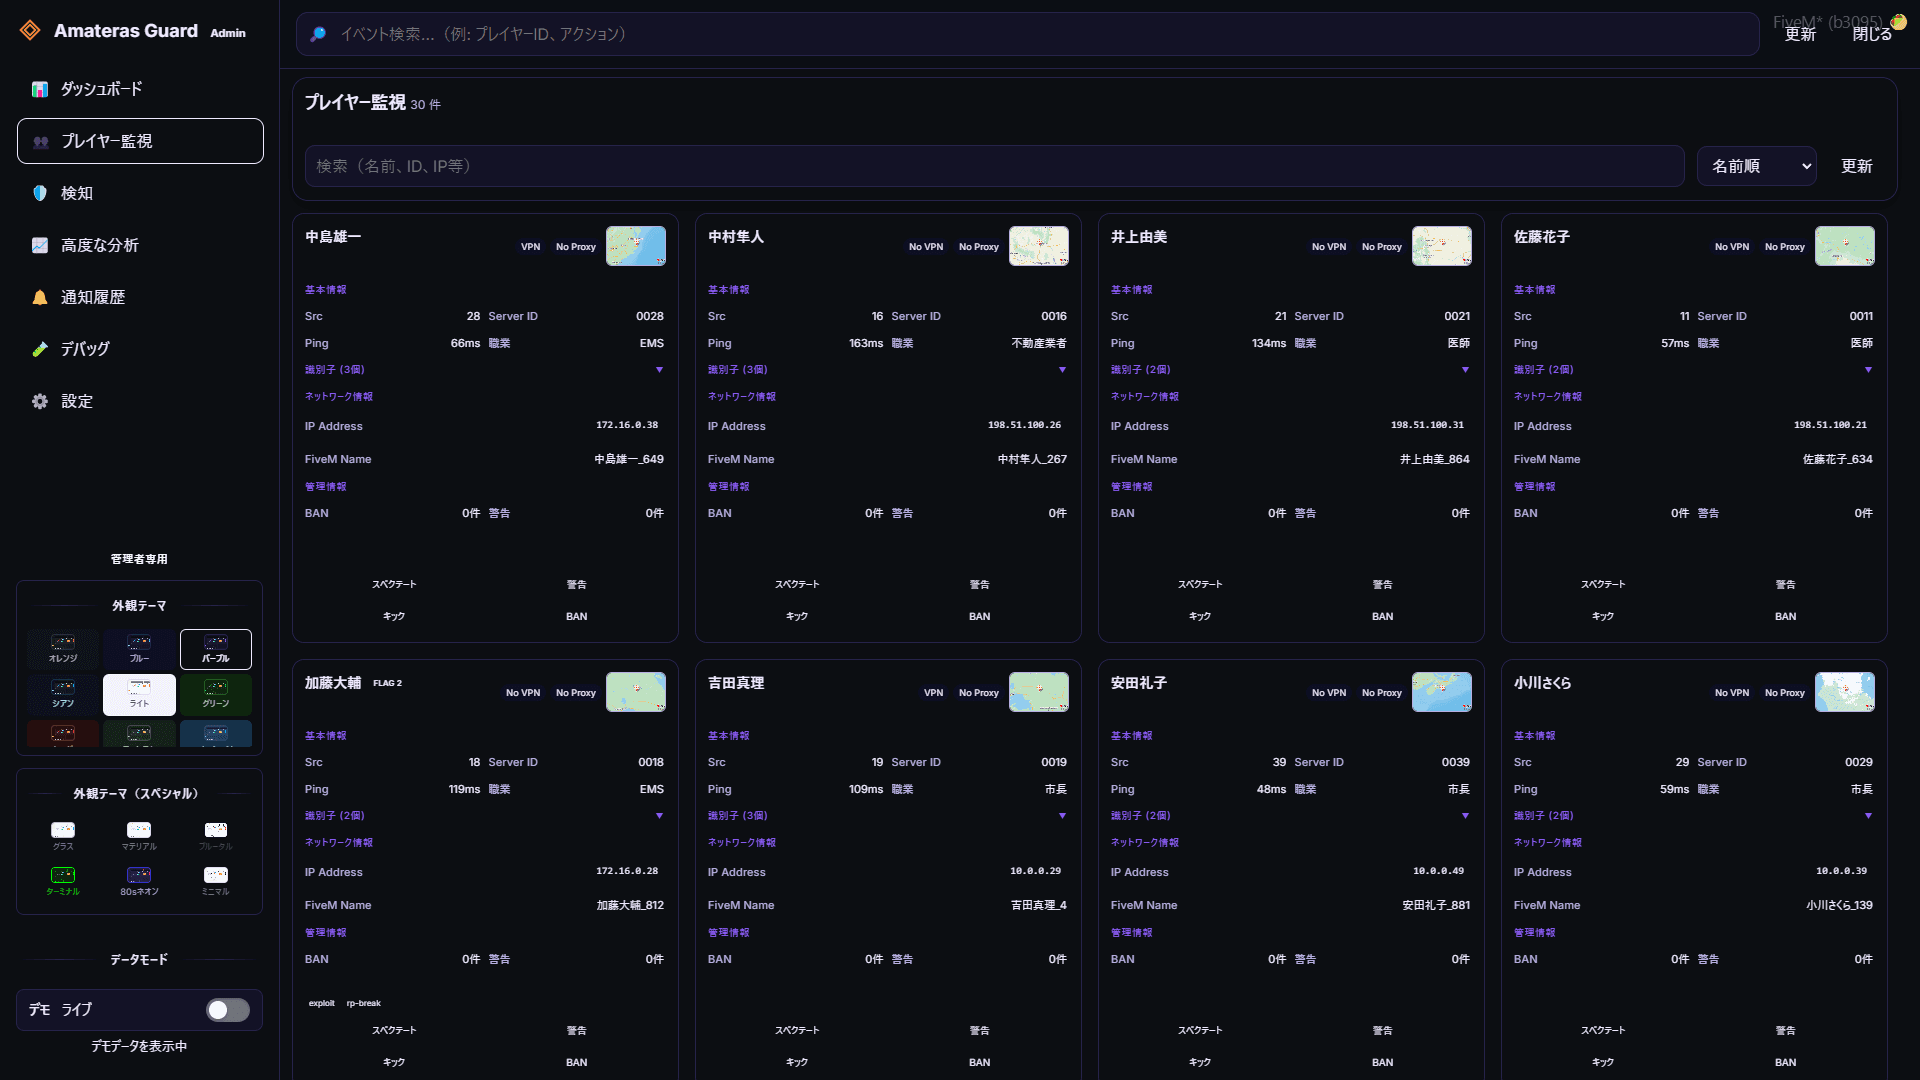The image size is (1920, 1080).
Task: Select the ブルー theme tile
Action: pyautogui.click(x=139, y=649)
